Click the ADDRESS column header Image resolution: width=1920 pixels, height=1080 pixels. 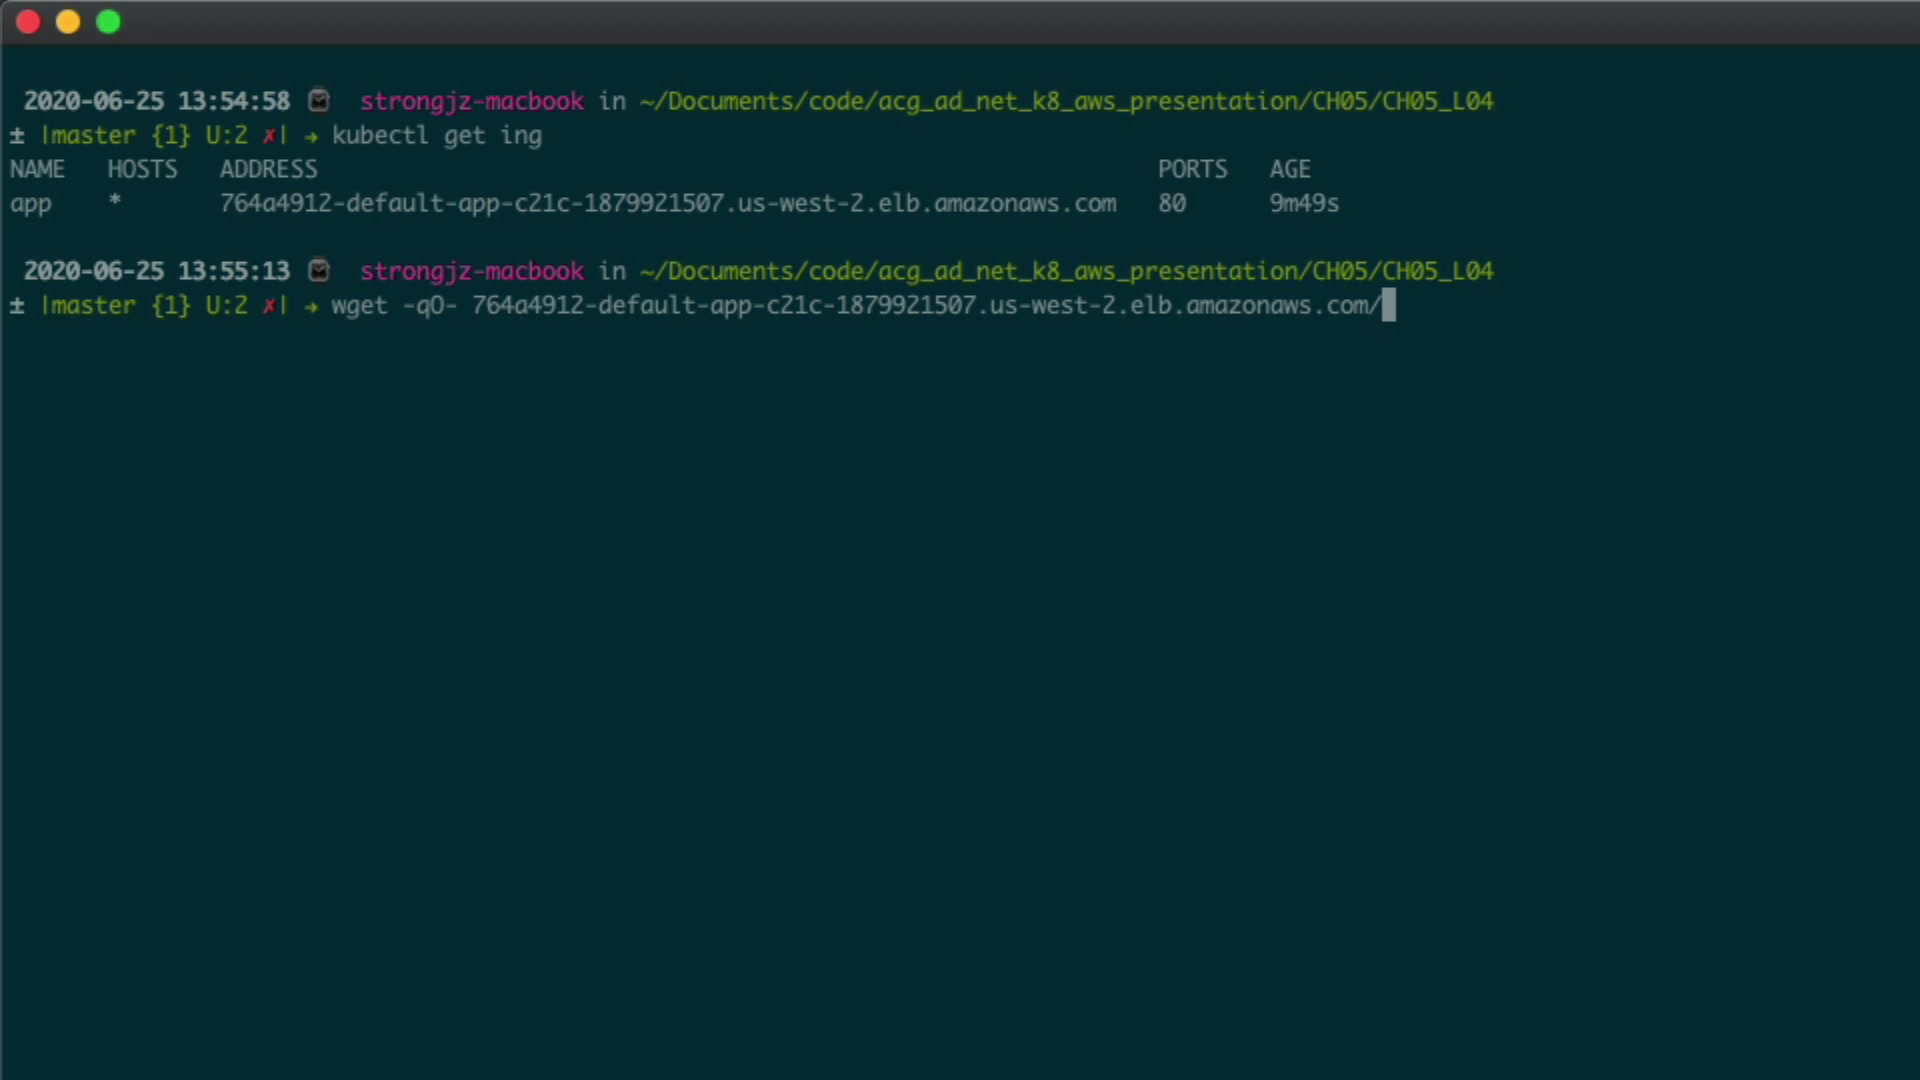coord(268,170)
